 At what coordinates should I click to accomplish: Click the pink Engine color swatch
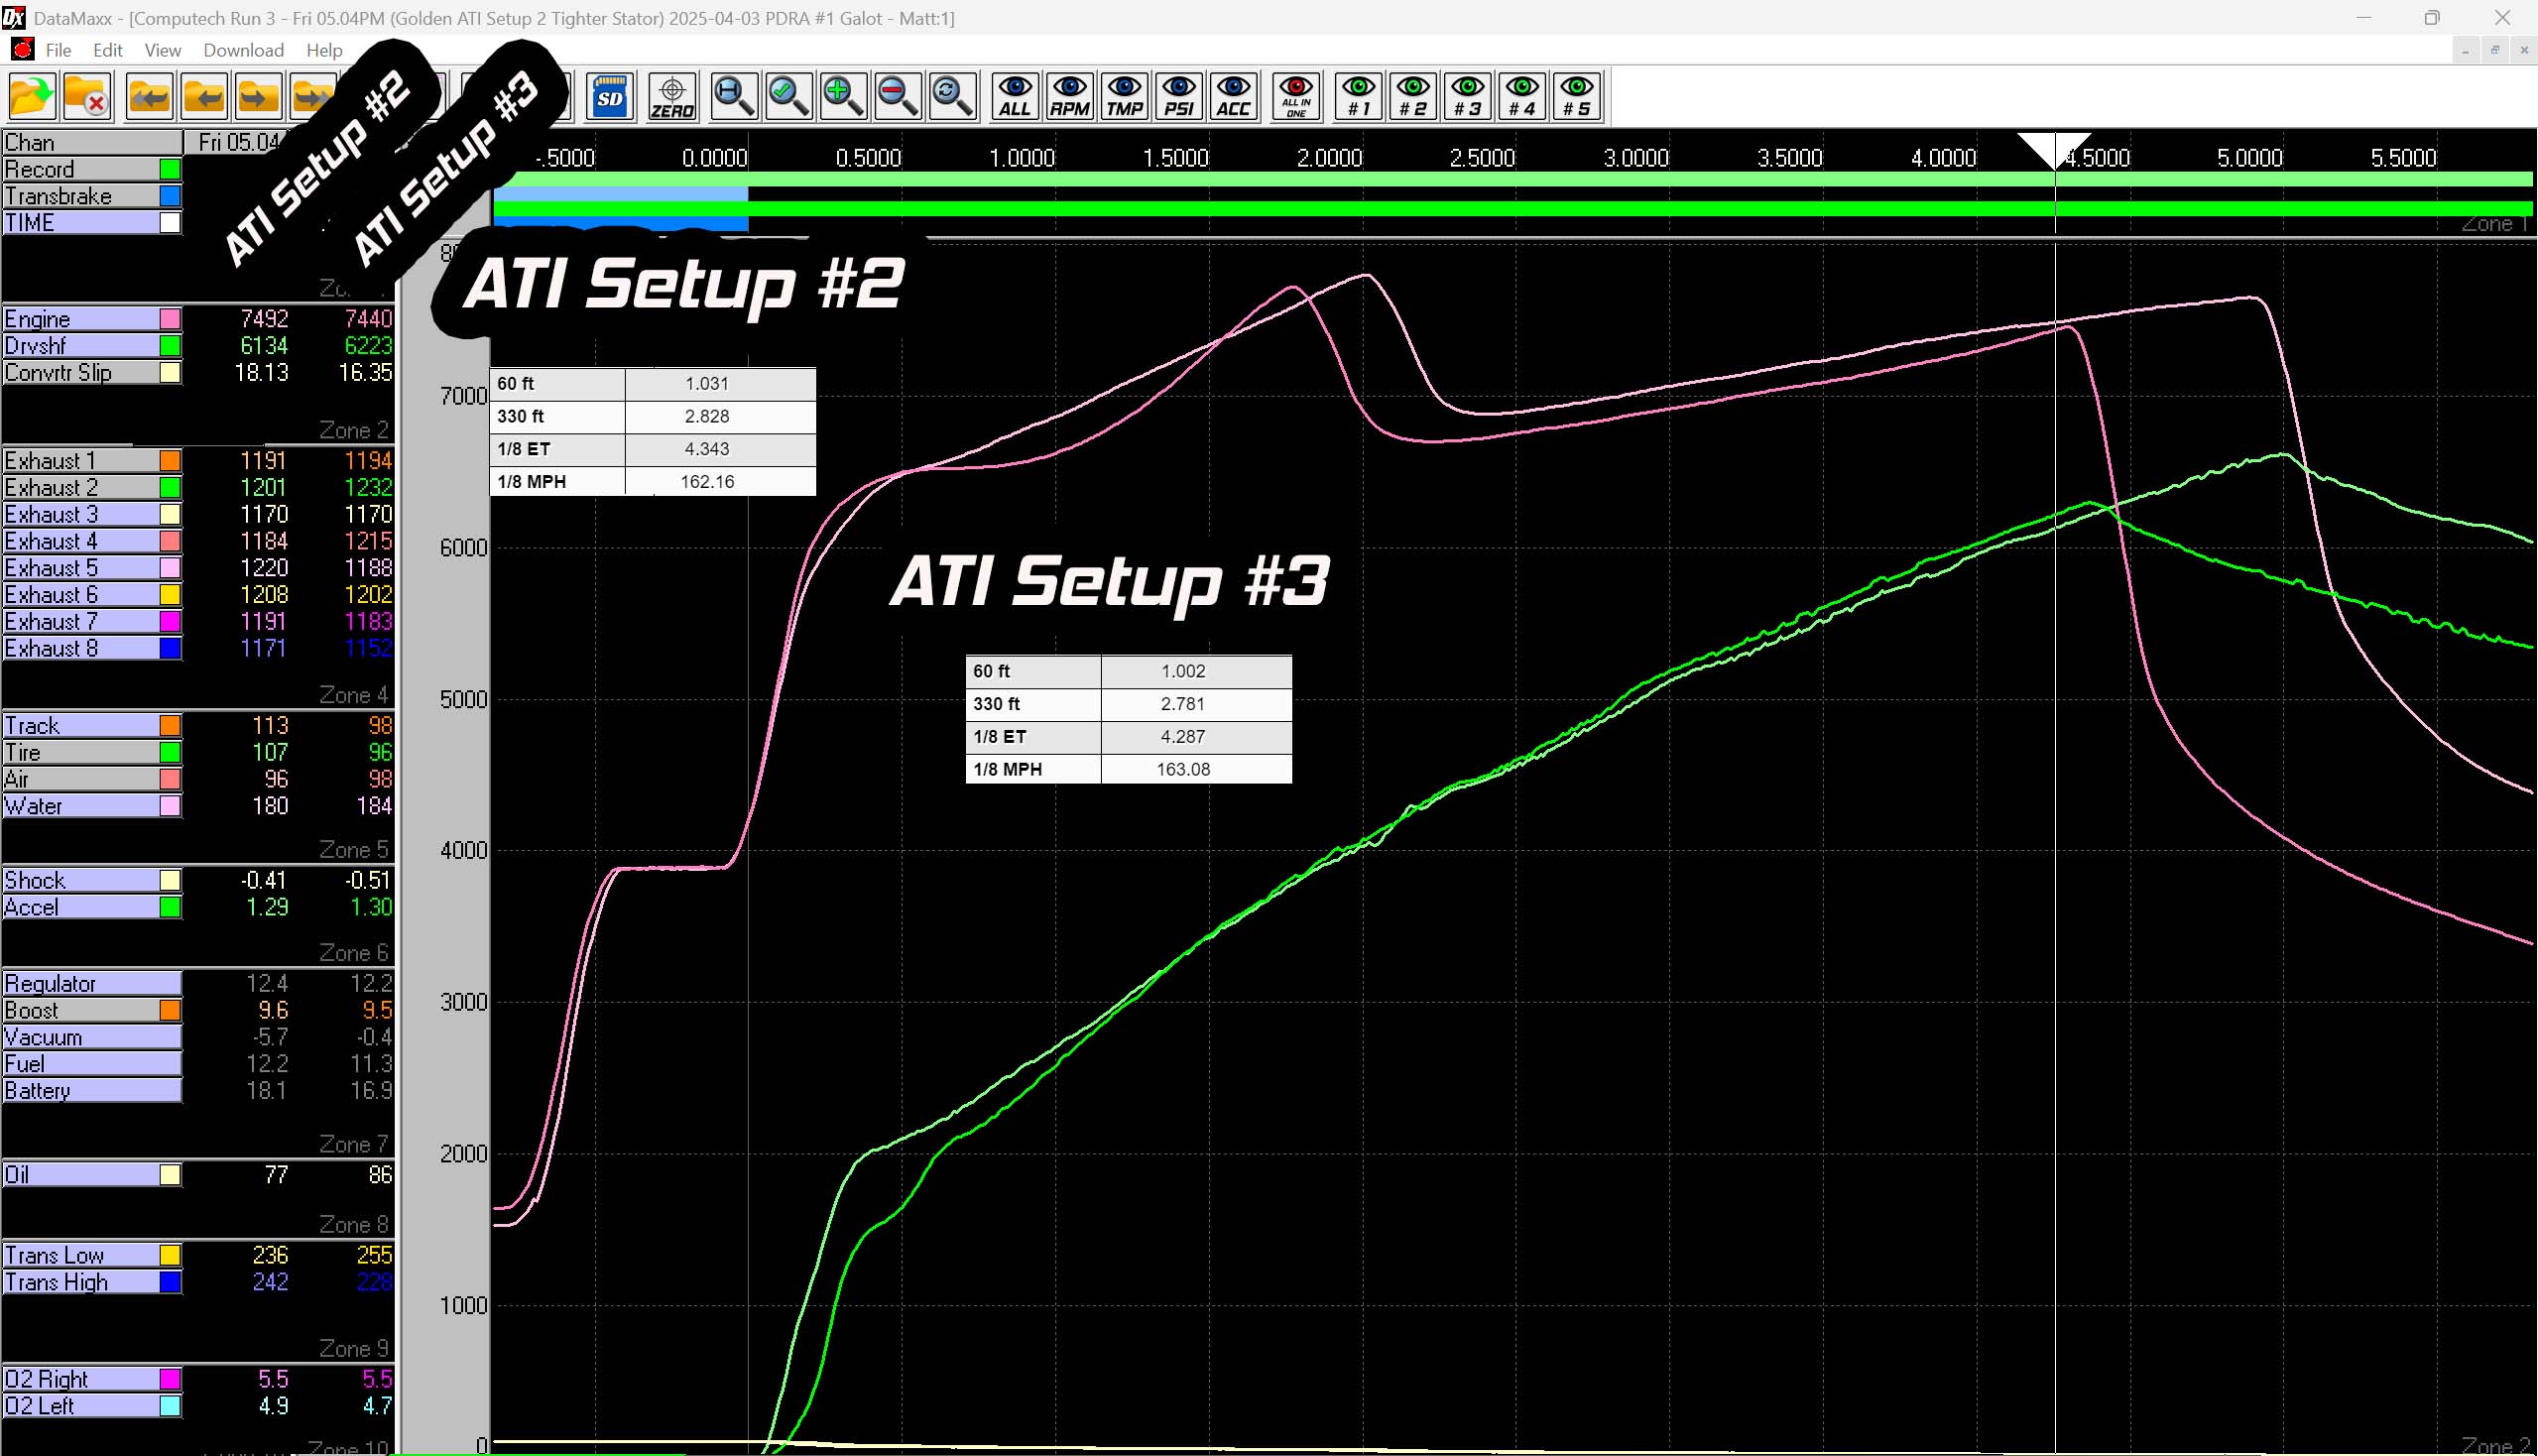(x=171, y=319)
